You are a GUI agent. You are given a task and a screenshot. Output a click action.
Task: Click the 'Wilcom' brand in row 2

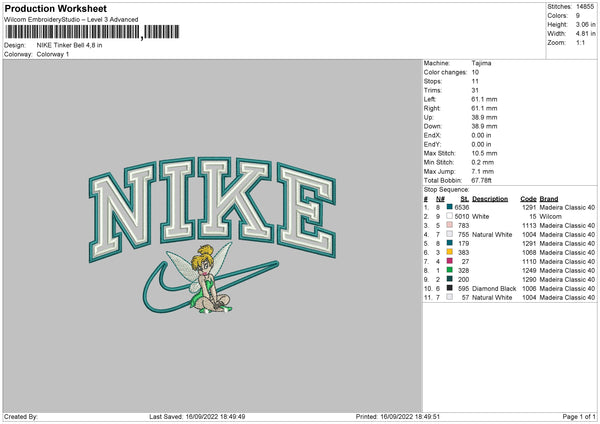point(550,217)
